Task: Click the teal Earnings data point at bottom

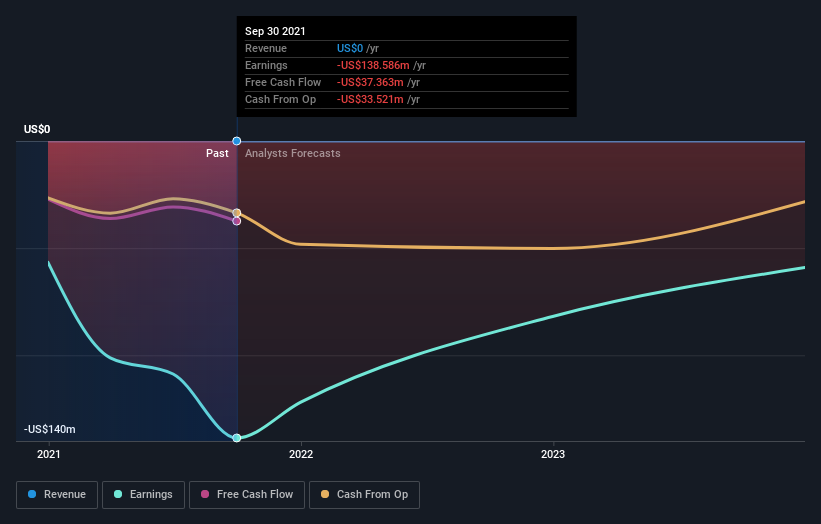Action: click(x=237, y=438)
